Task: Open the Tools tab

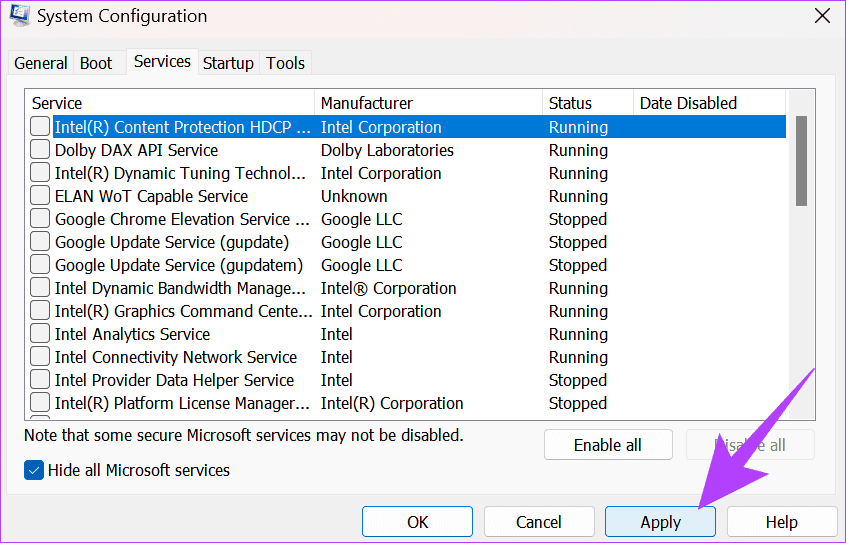Action: tap(285, 63)
